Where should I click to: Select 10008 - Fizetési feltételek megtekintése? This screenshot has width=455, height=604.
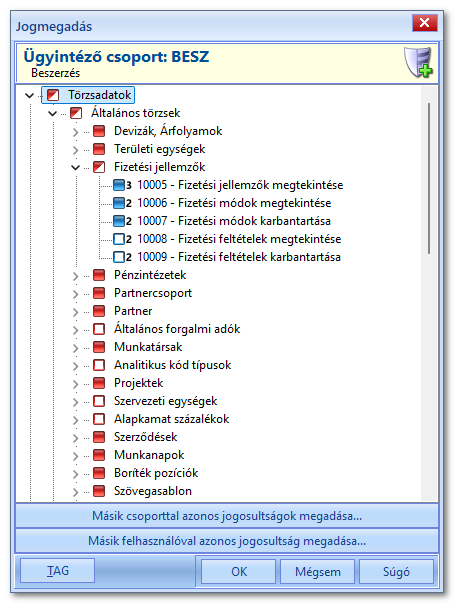tap(239, 239)
